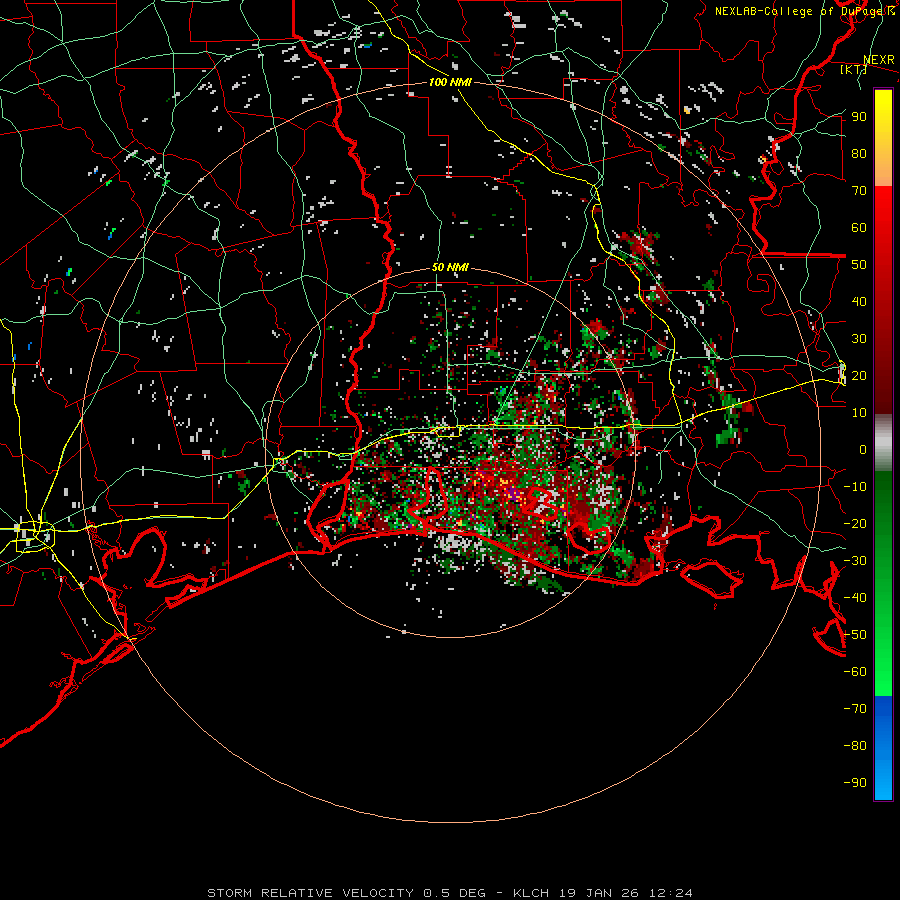This screenshot has height=900, width=900.
Task: Click the 80 value on the velocity scale
Action: coord(859,154)
